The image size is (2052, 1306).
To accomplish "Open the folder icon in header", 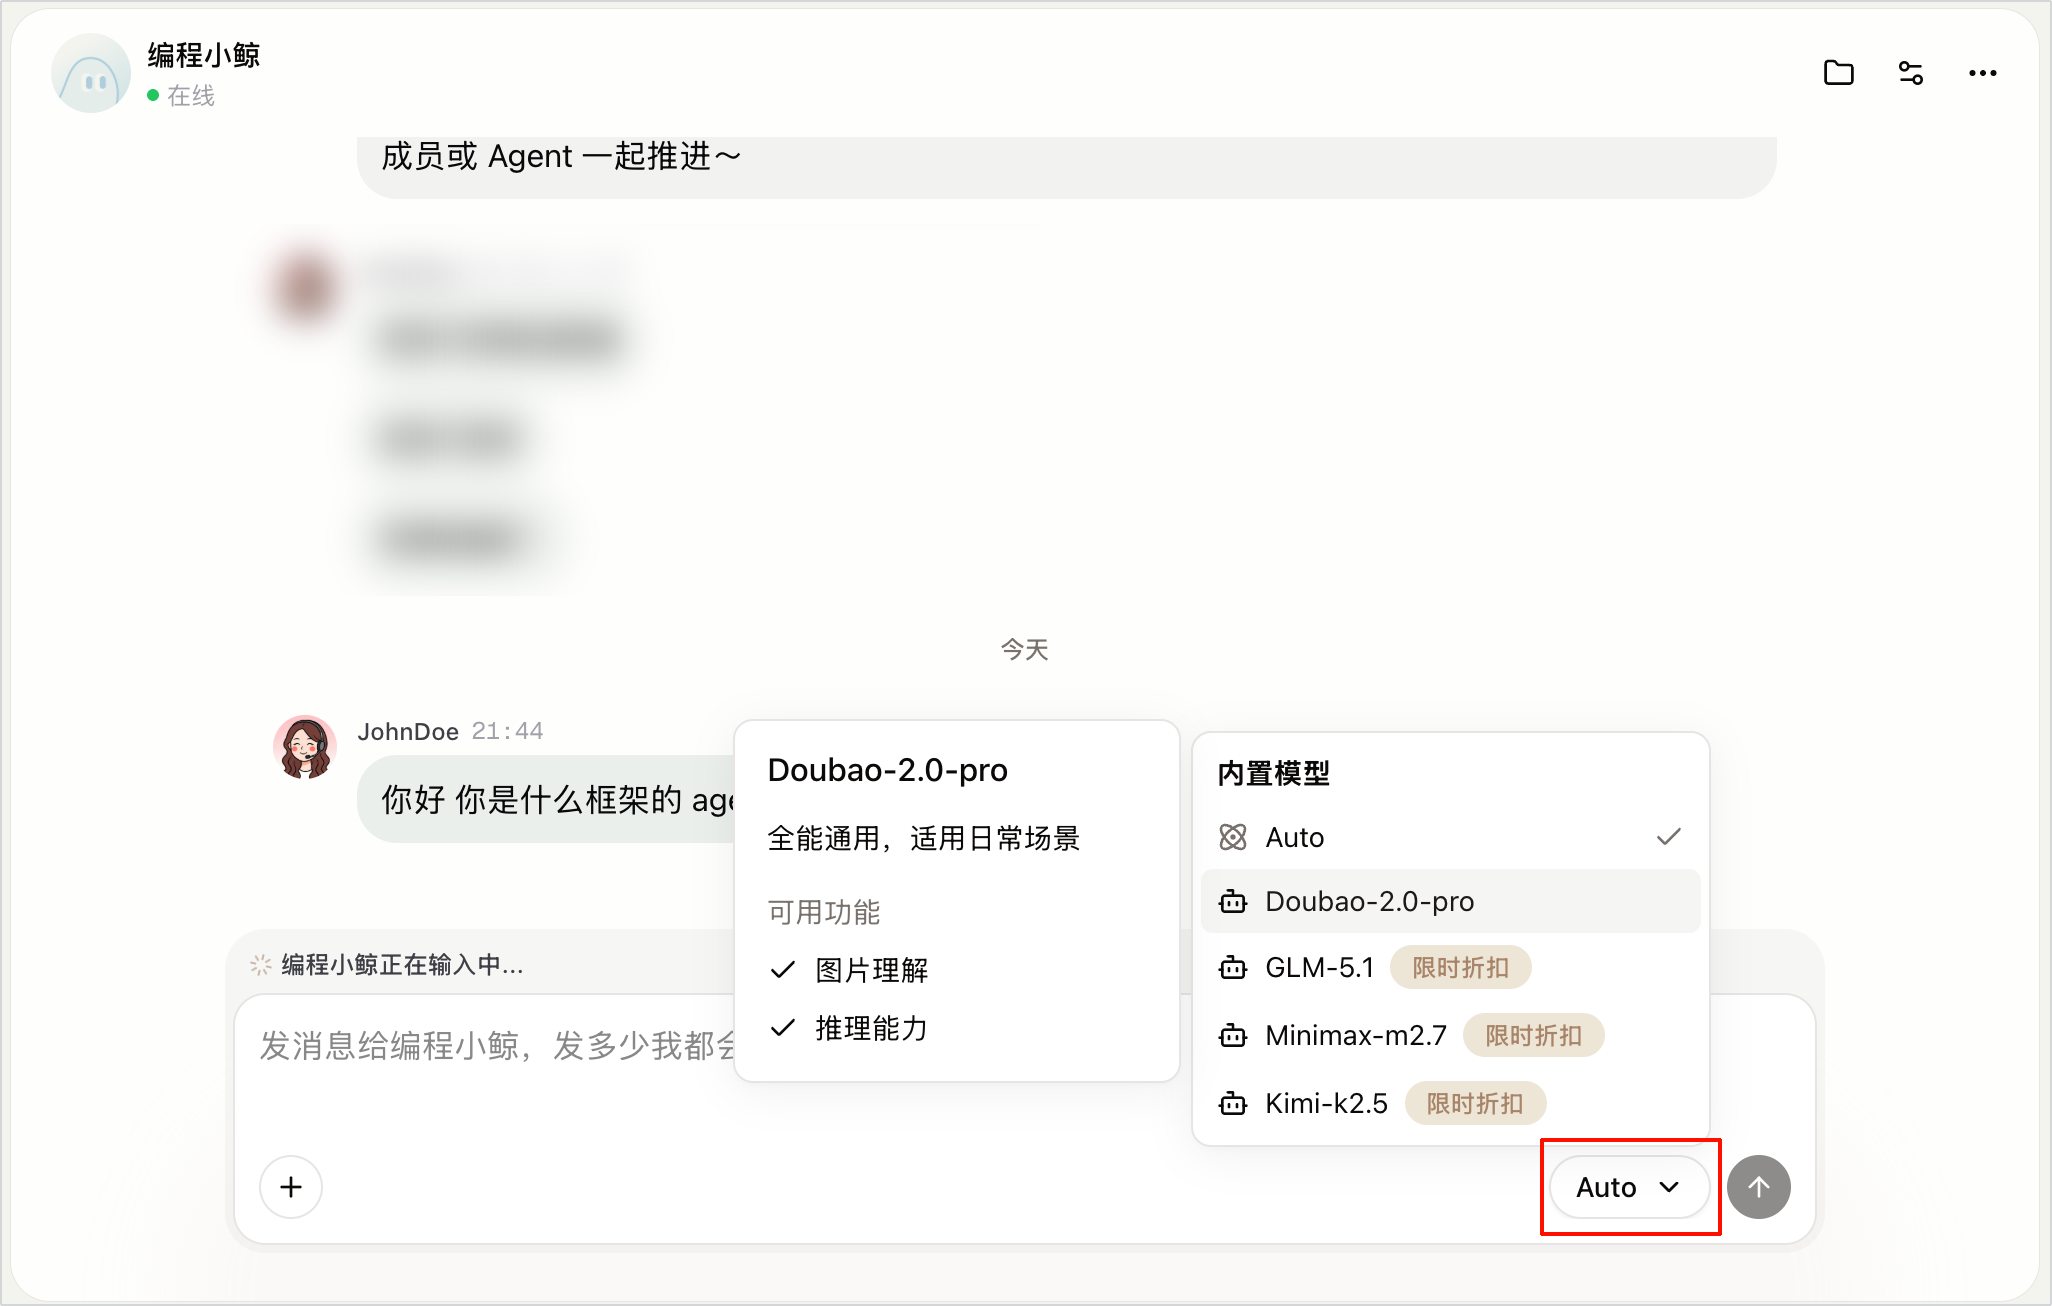I will [1838, 73].
